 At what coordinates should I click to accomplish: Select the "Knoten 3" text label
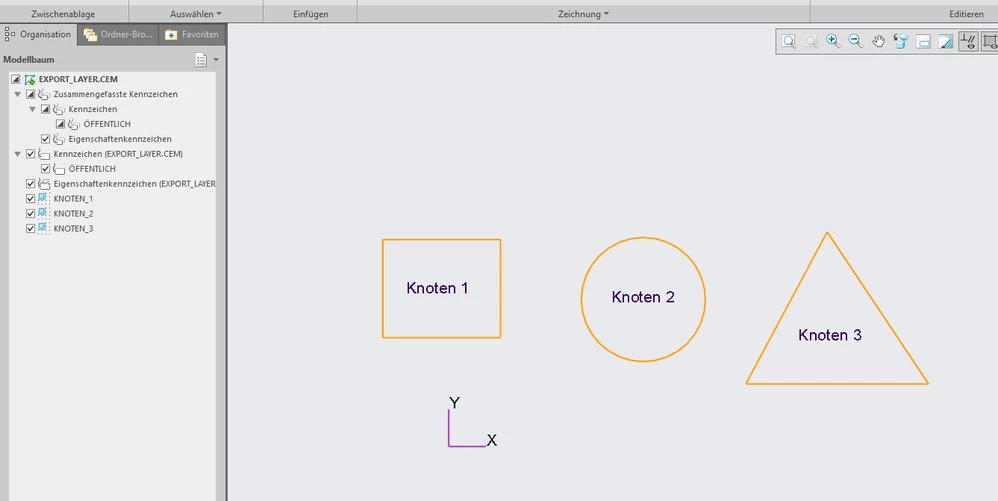coord(830,335)
